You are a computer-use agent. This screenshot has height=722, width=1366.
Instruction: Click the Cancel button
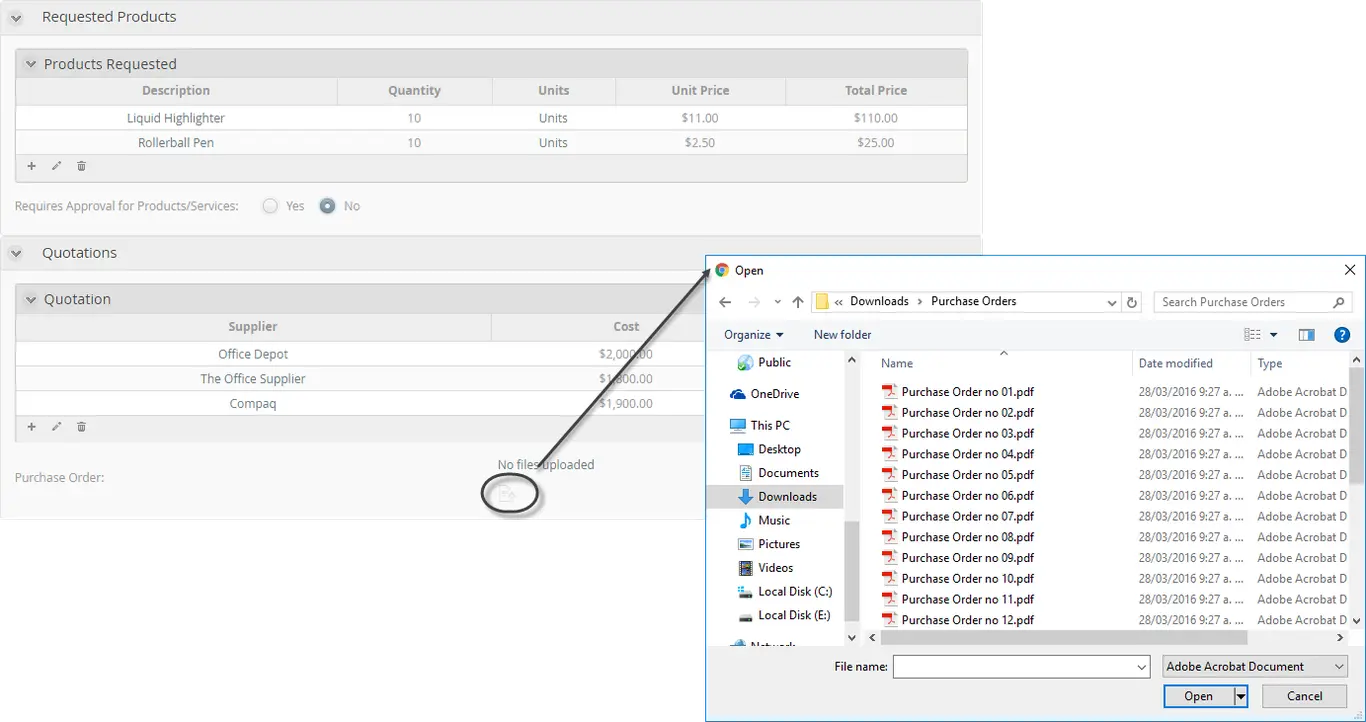pos(1304,696)
